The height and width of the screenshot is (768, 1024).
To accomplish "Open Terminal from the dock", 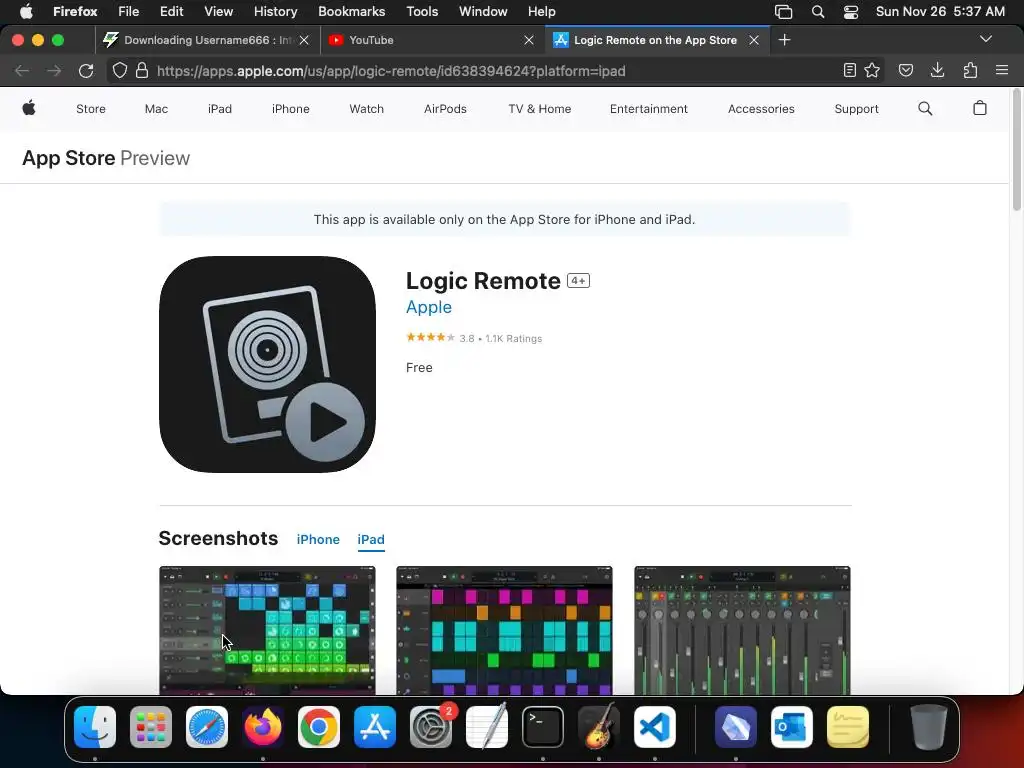I will 543,727.
